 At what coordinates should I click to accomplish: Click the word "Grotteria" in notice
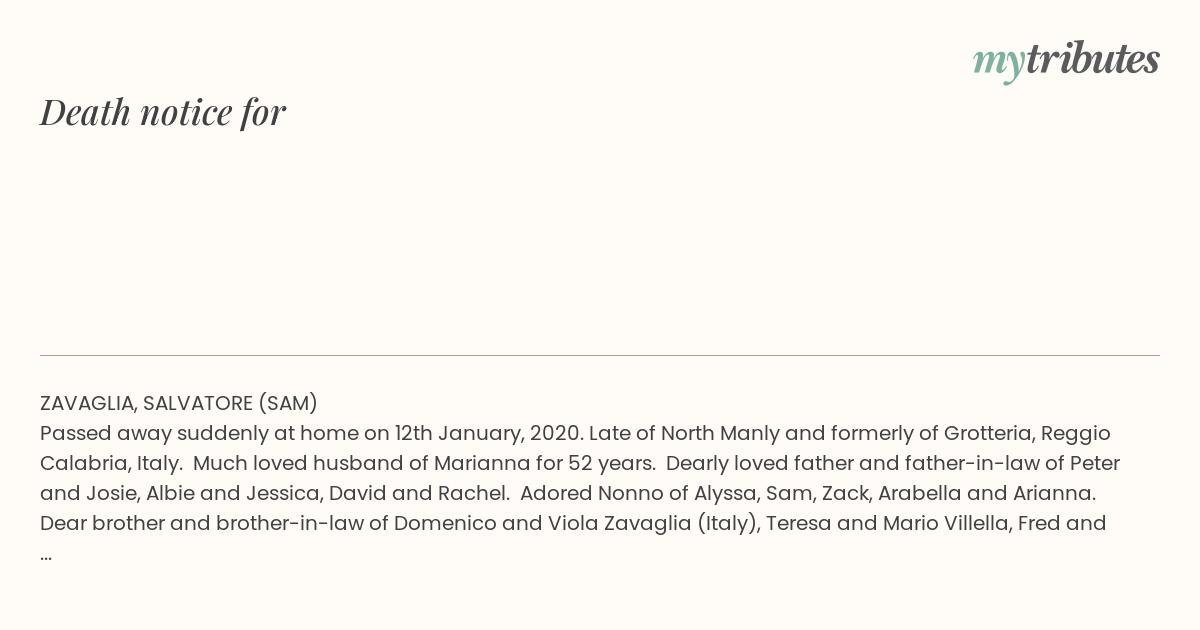pos(984,433)
